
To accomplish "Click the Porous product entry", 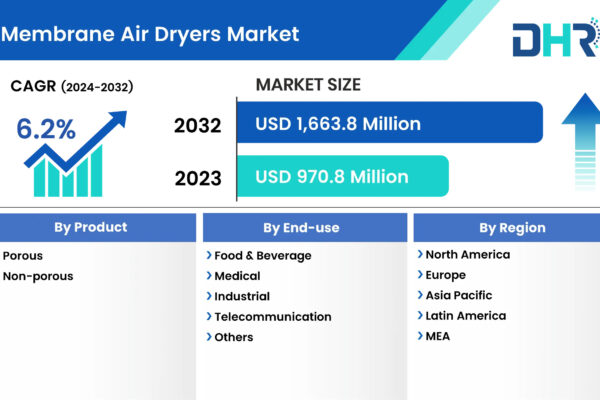I will tap(23, 256).
